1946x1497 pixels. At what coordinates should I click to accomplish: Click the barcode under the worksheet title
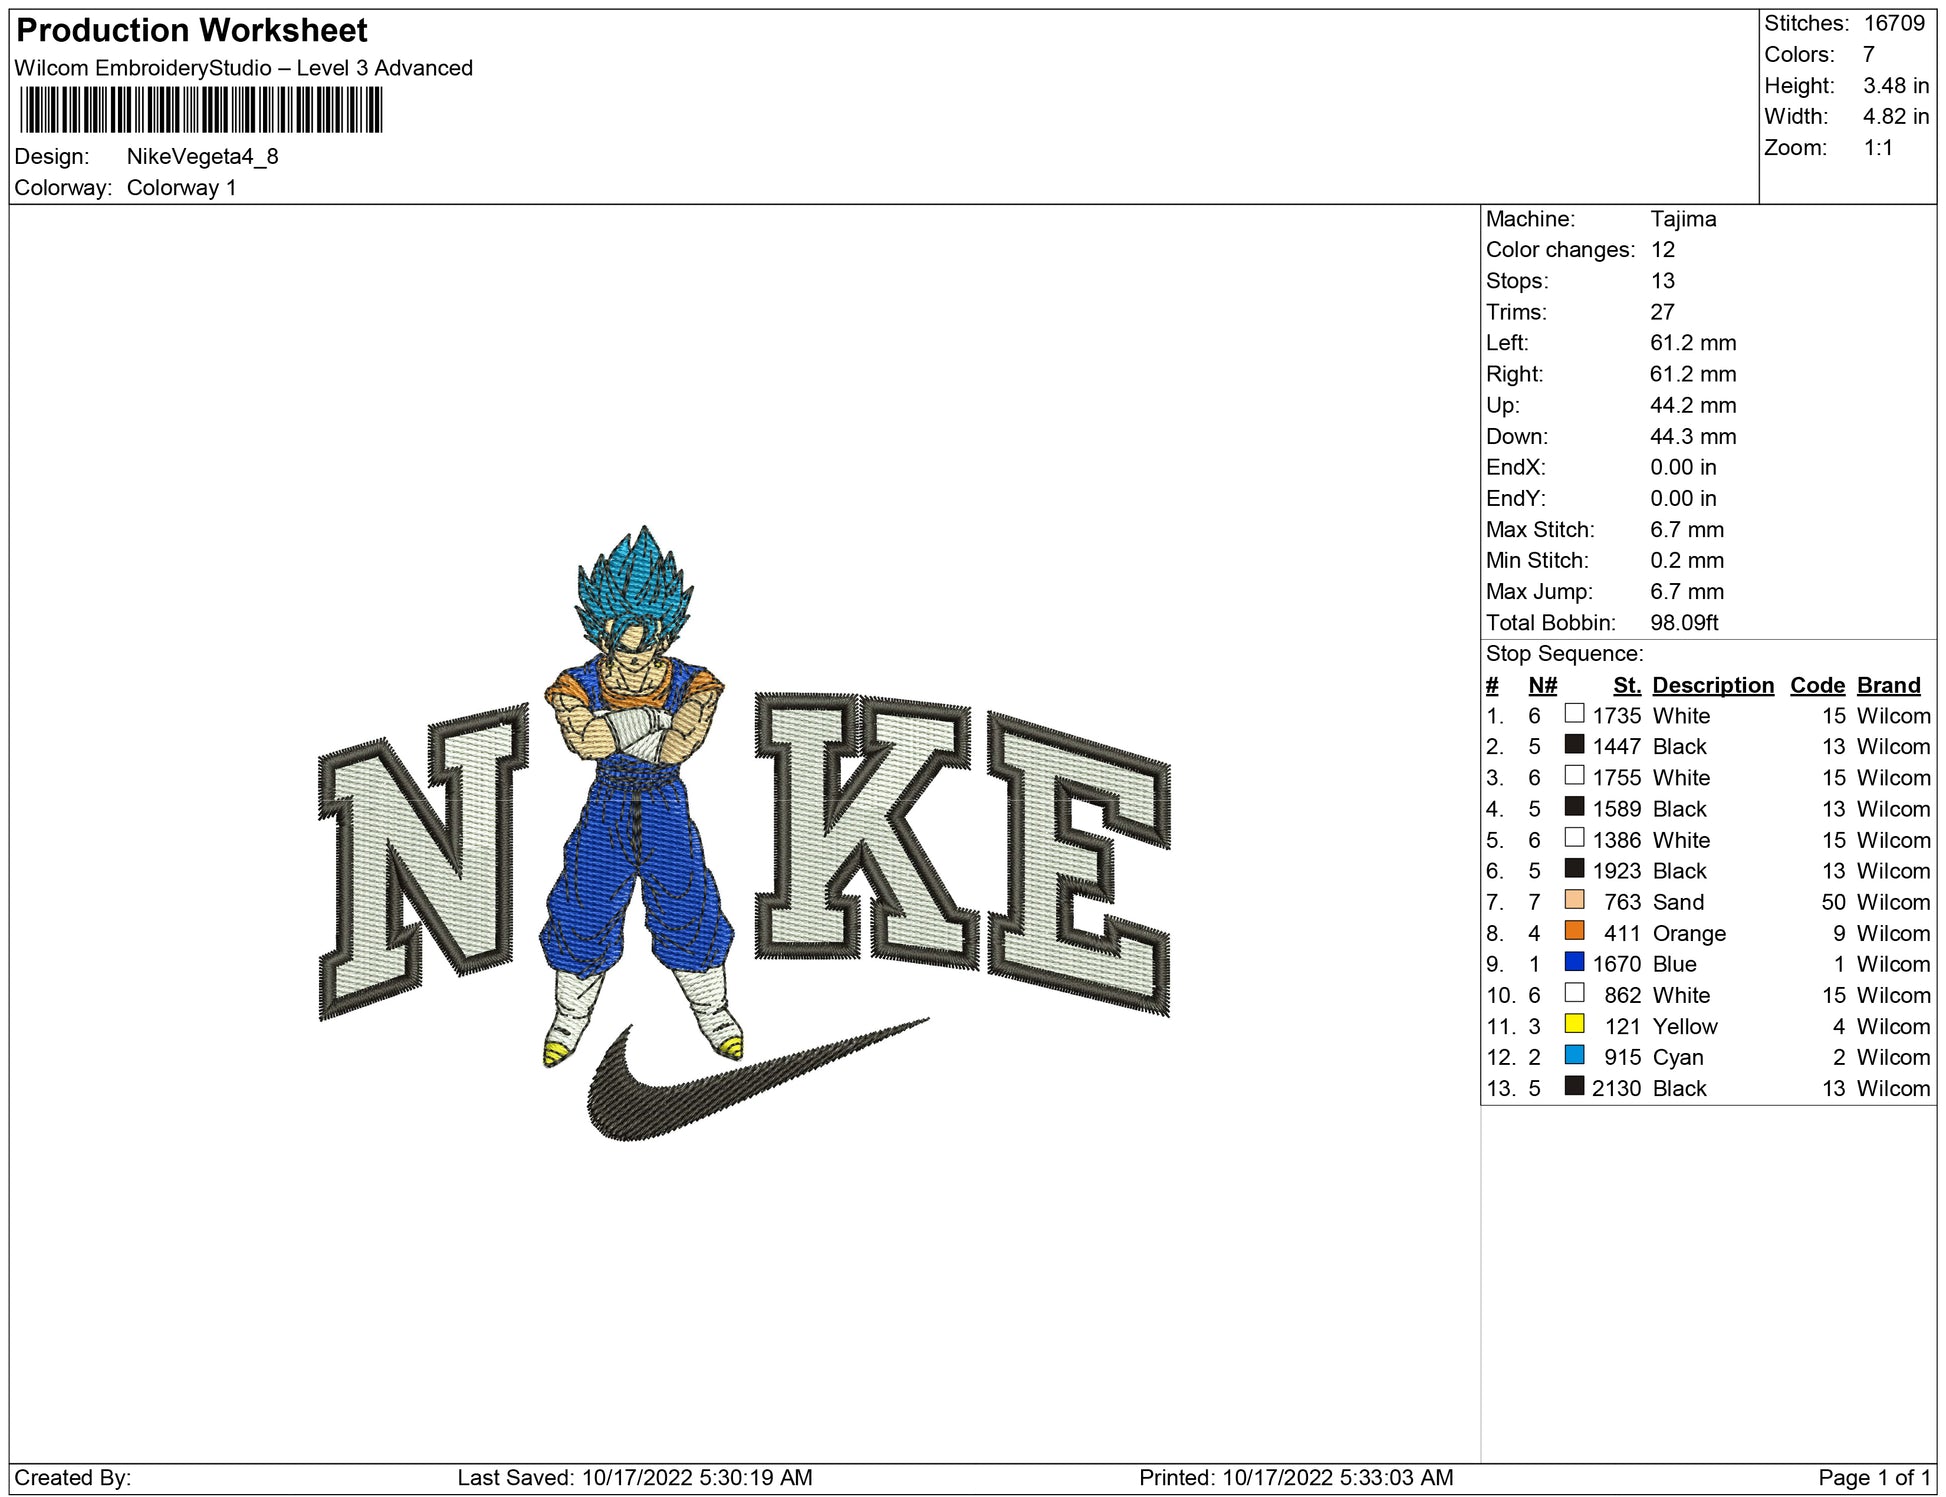[200, 110]
